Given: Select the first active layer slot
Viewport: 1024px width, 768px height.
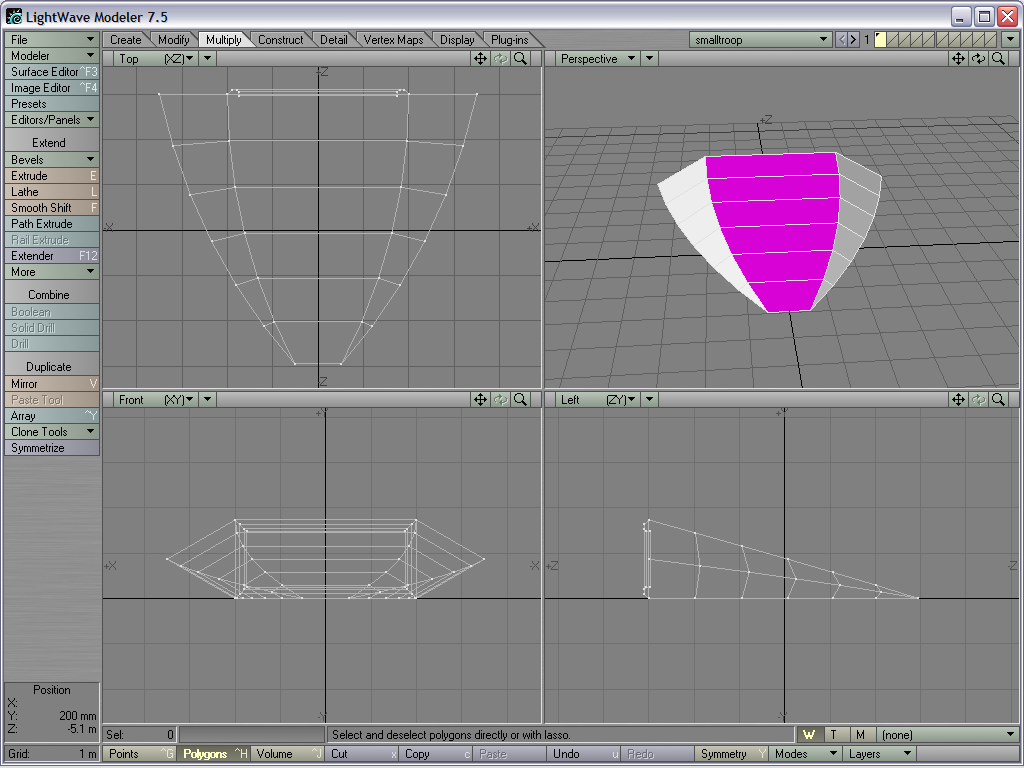Looking at the screenshot, I should pos(880,40).
